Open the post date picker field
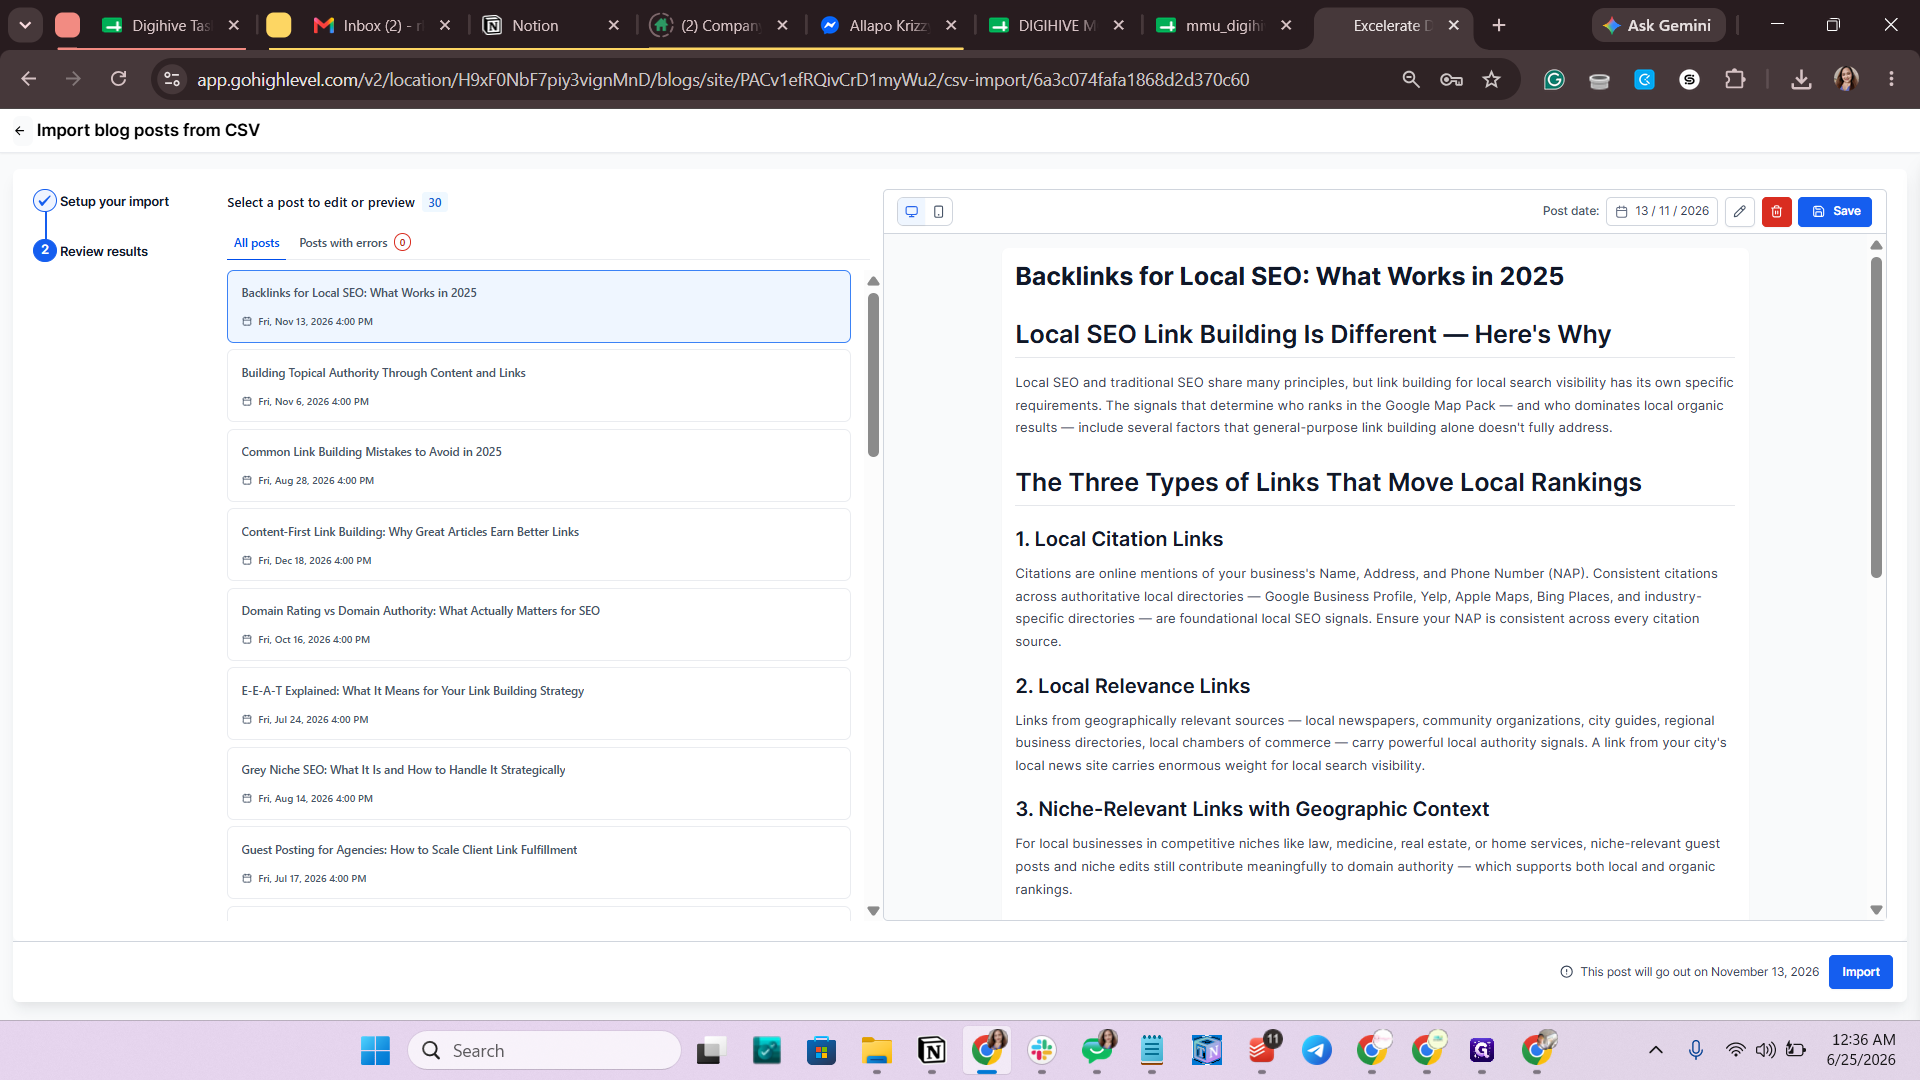Image resolution: width=1920 pixels, height=1080 pixels. coord(1661,212)
